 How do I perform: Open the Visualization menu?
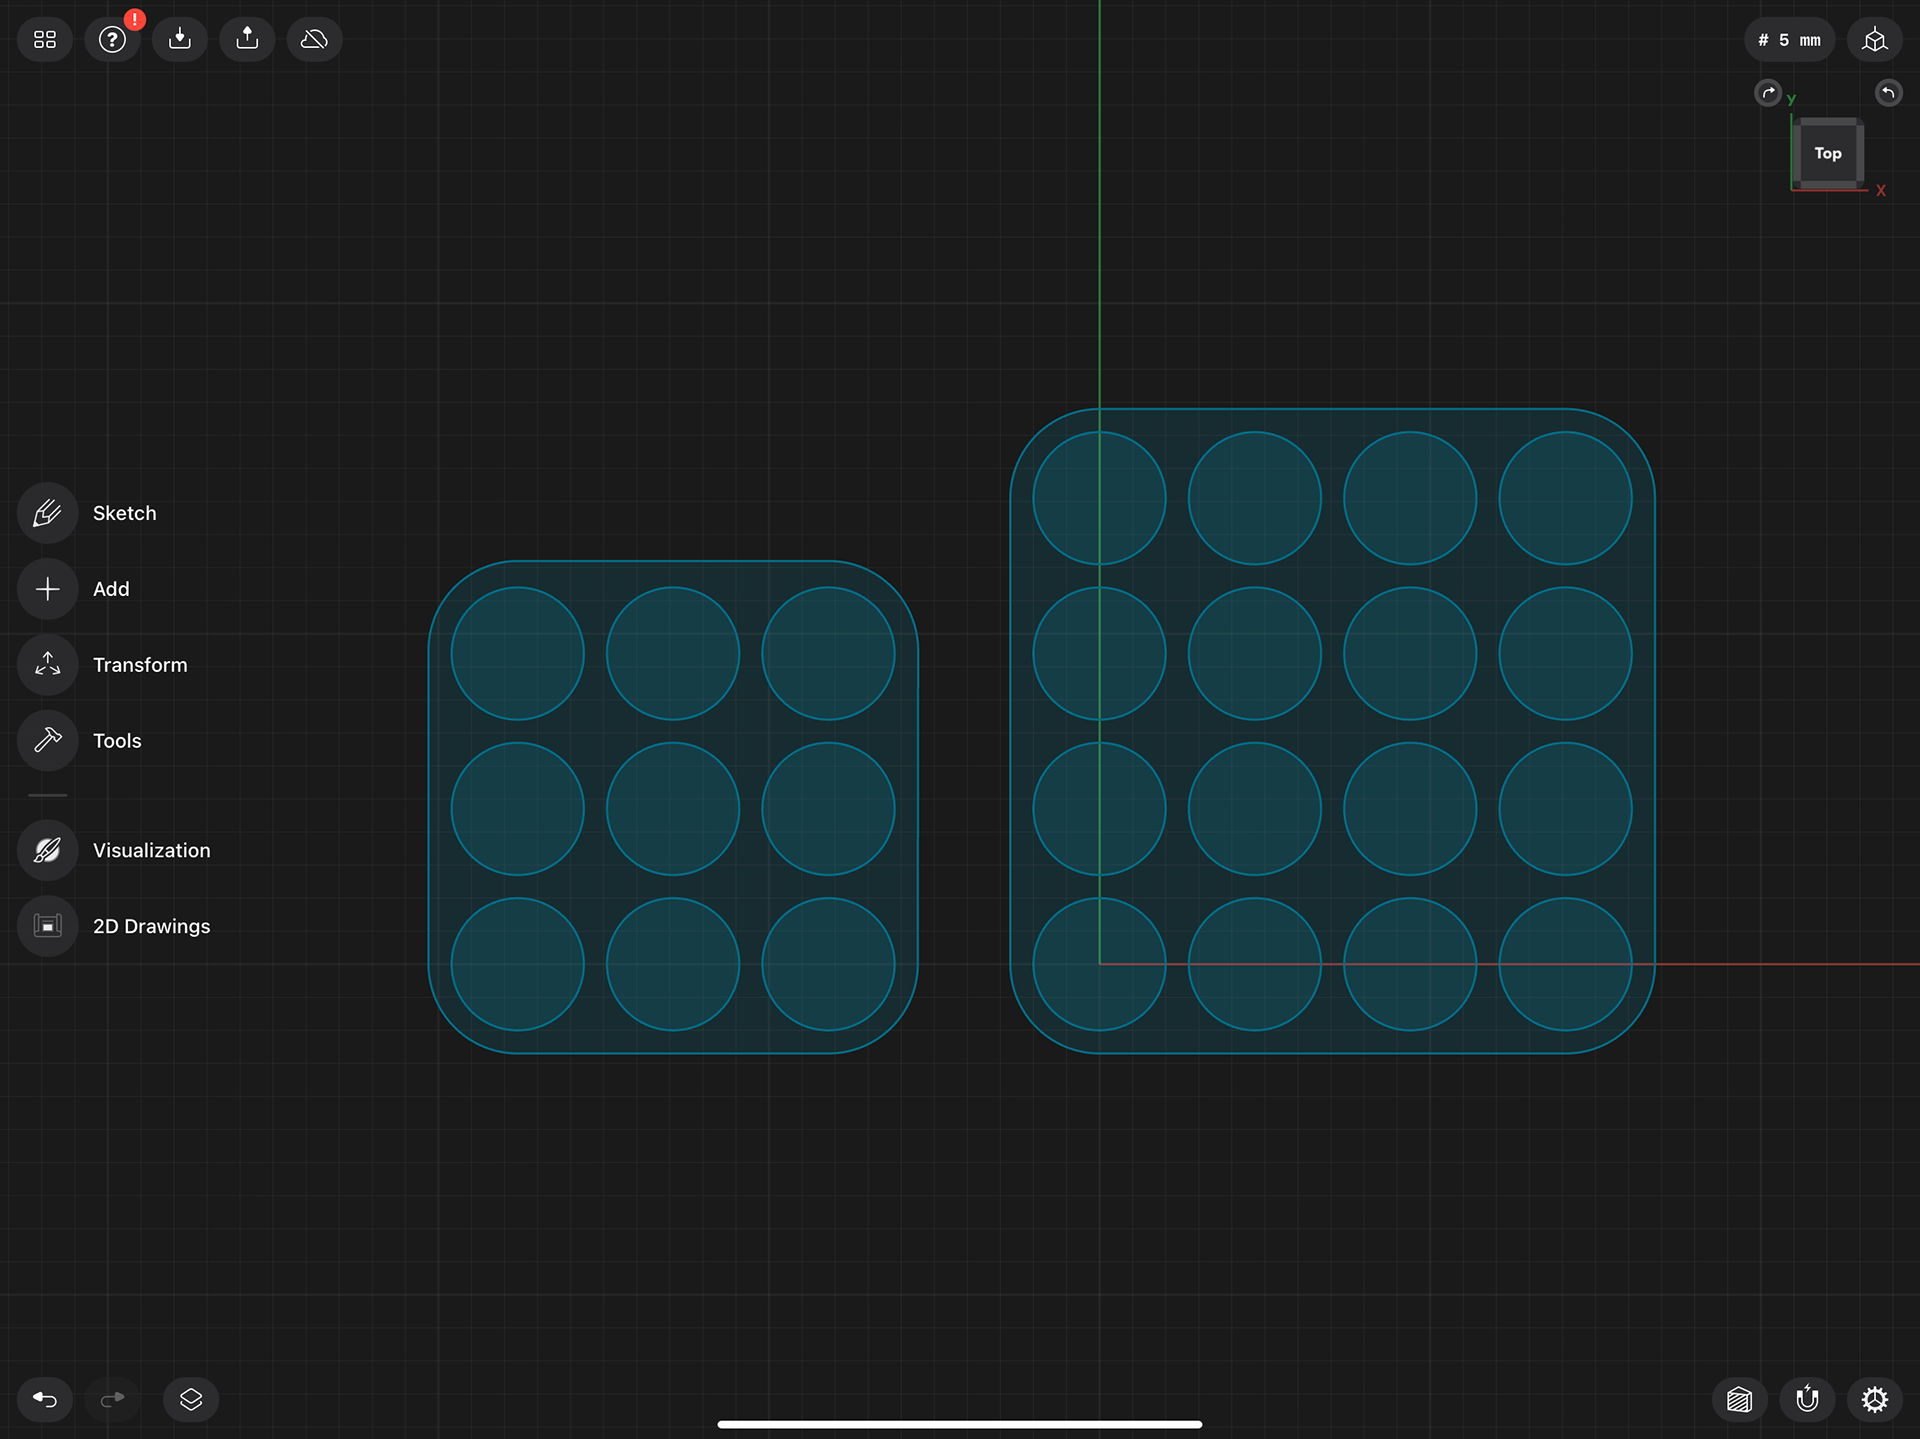tap(47, 850)
